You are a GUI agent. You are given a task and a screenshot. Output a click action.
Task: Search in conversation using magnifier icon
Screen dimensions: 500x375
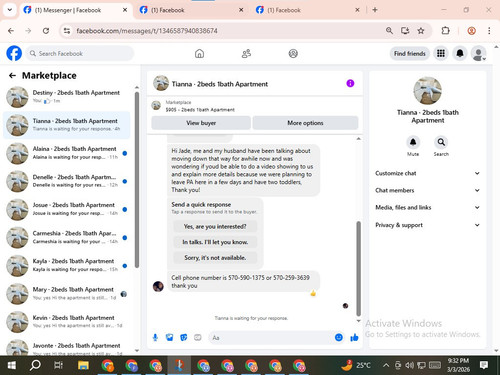tap(441, 142)
